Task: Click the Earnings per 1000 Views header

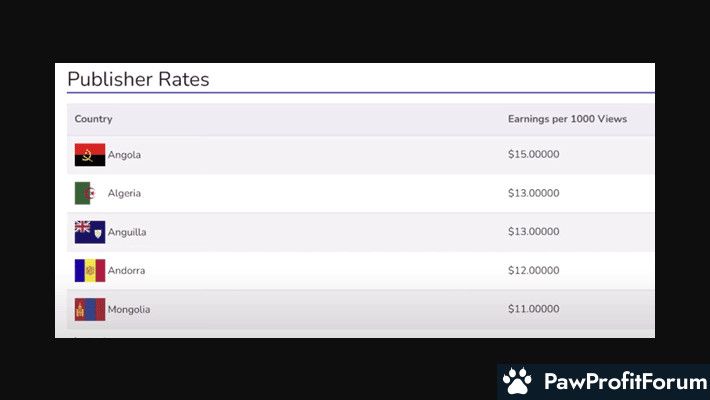Action: click(x=567, y=119)
